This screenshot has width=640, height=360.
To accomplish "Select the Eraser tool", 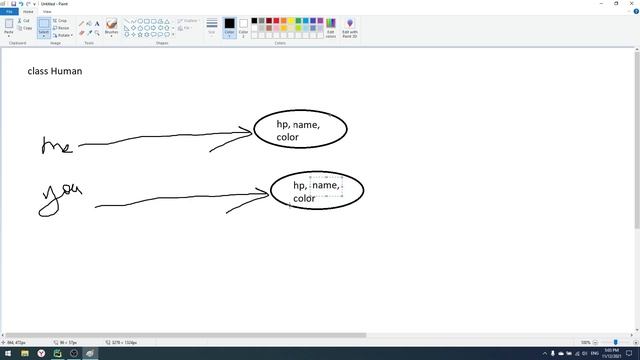I will (x=81, y=33).
